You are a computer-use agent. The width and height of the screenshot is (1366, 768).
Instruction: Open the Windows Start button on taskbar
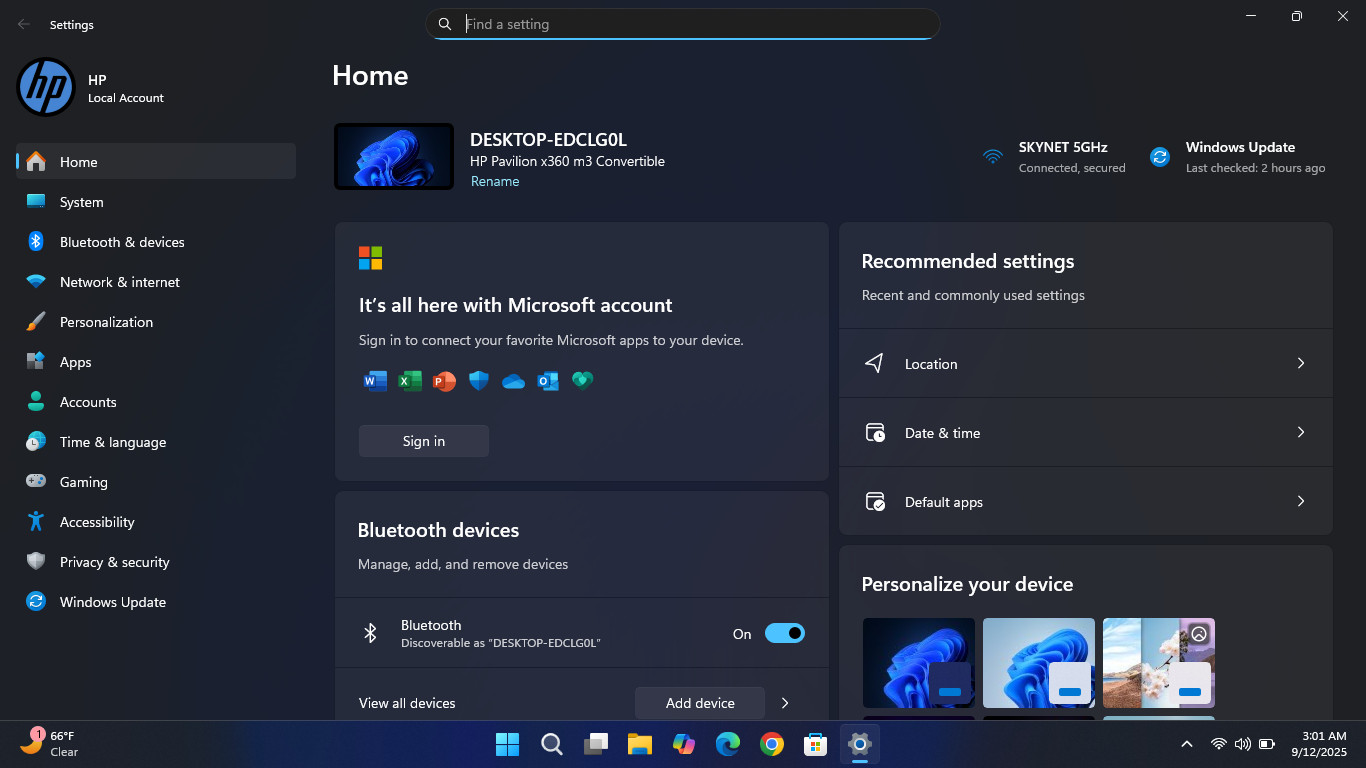(x=508, y=744)
